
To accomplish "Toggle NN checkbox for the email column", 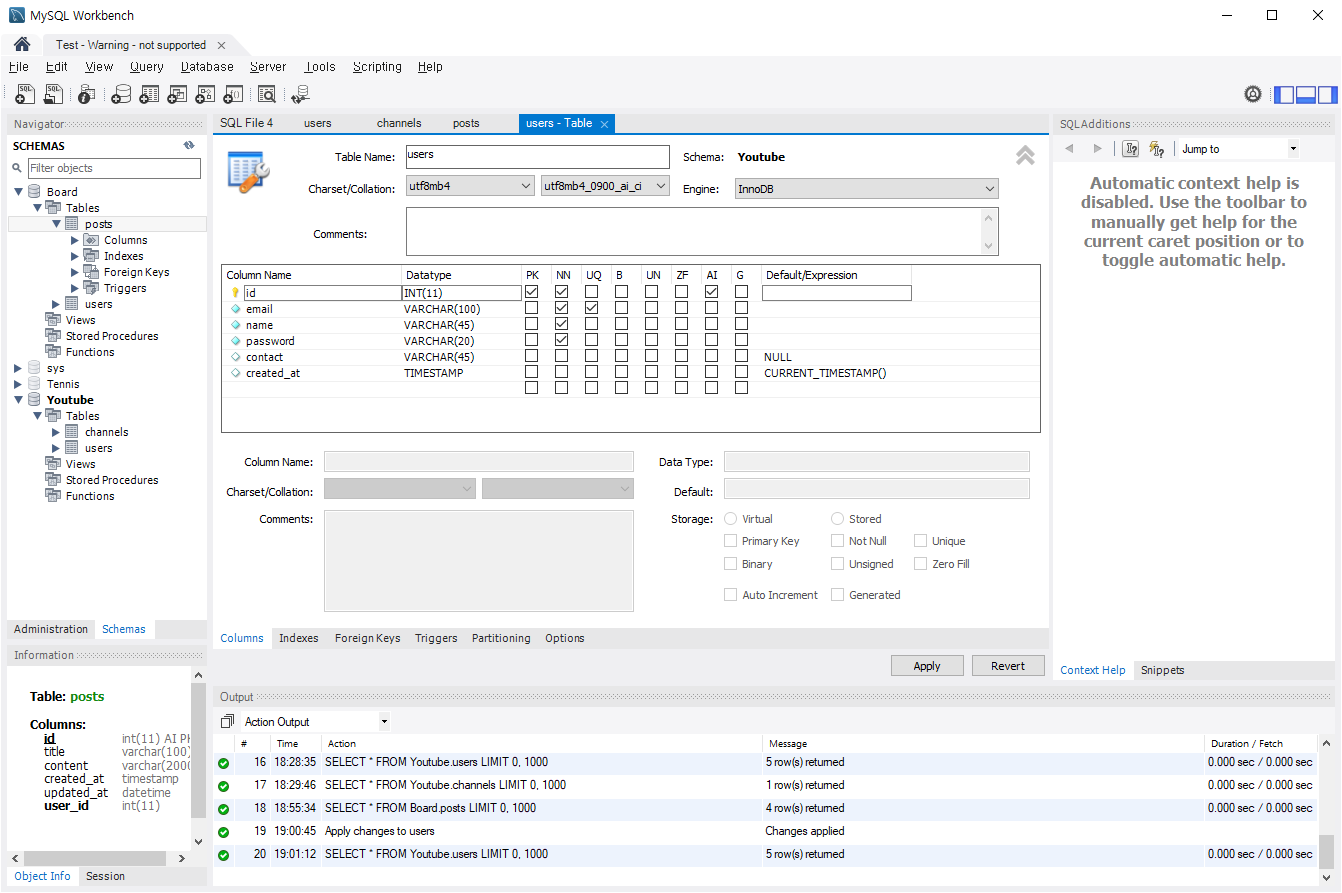I will point(561,308).
